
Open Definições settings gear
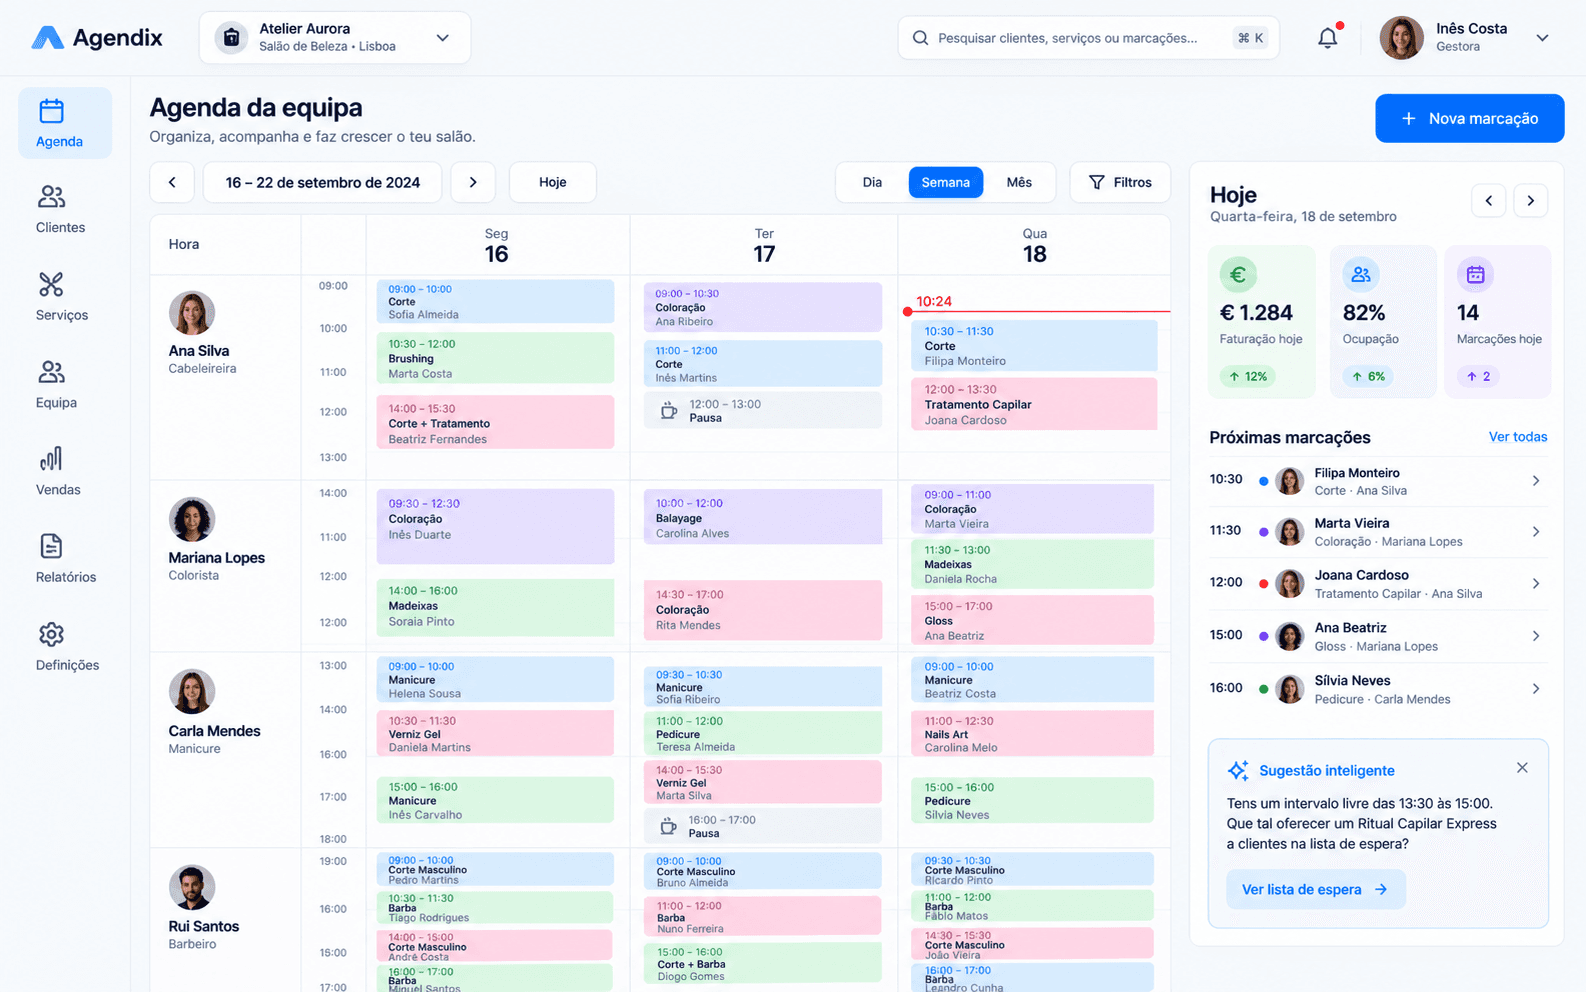click(51, 634)
